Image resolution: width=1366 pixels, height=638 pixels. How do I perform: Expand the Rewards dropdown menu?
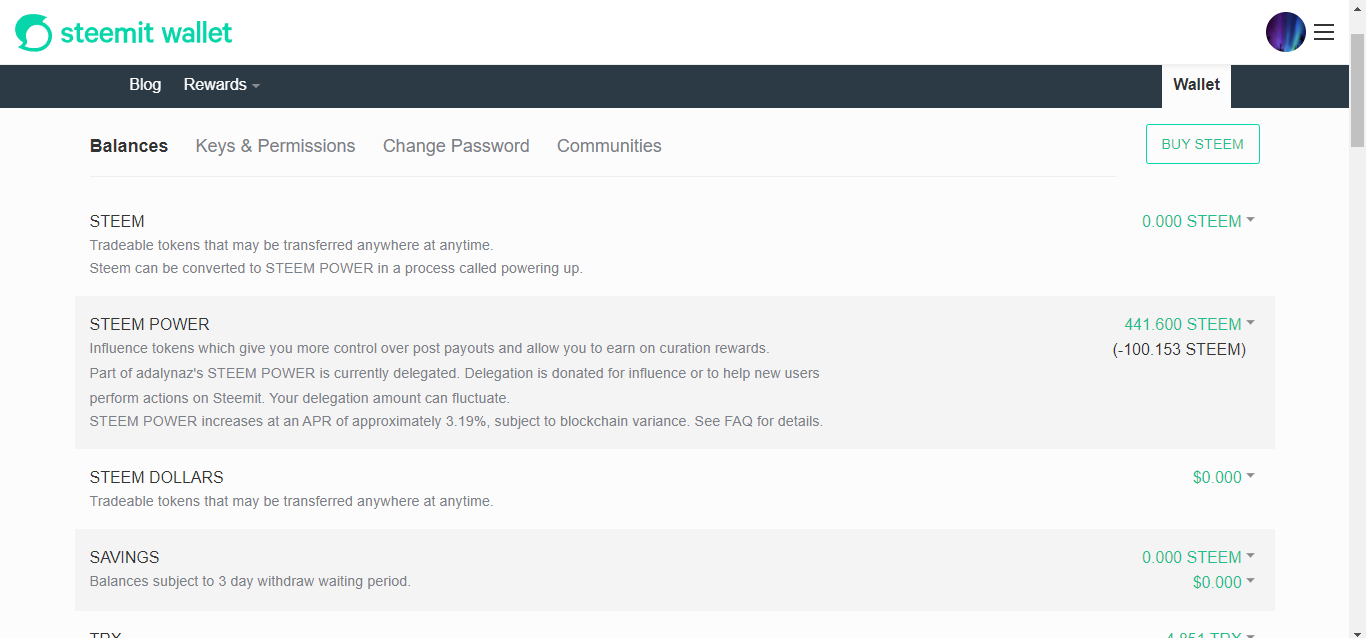click(221, 85)
